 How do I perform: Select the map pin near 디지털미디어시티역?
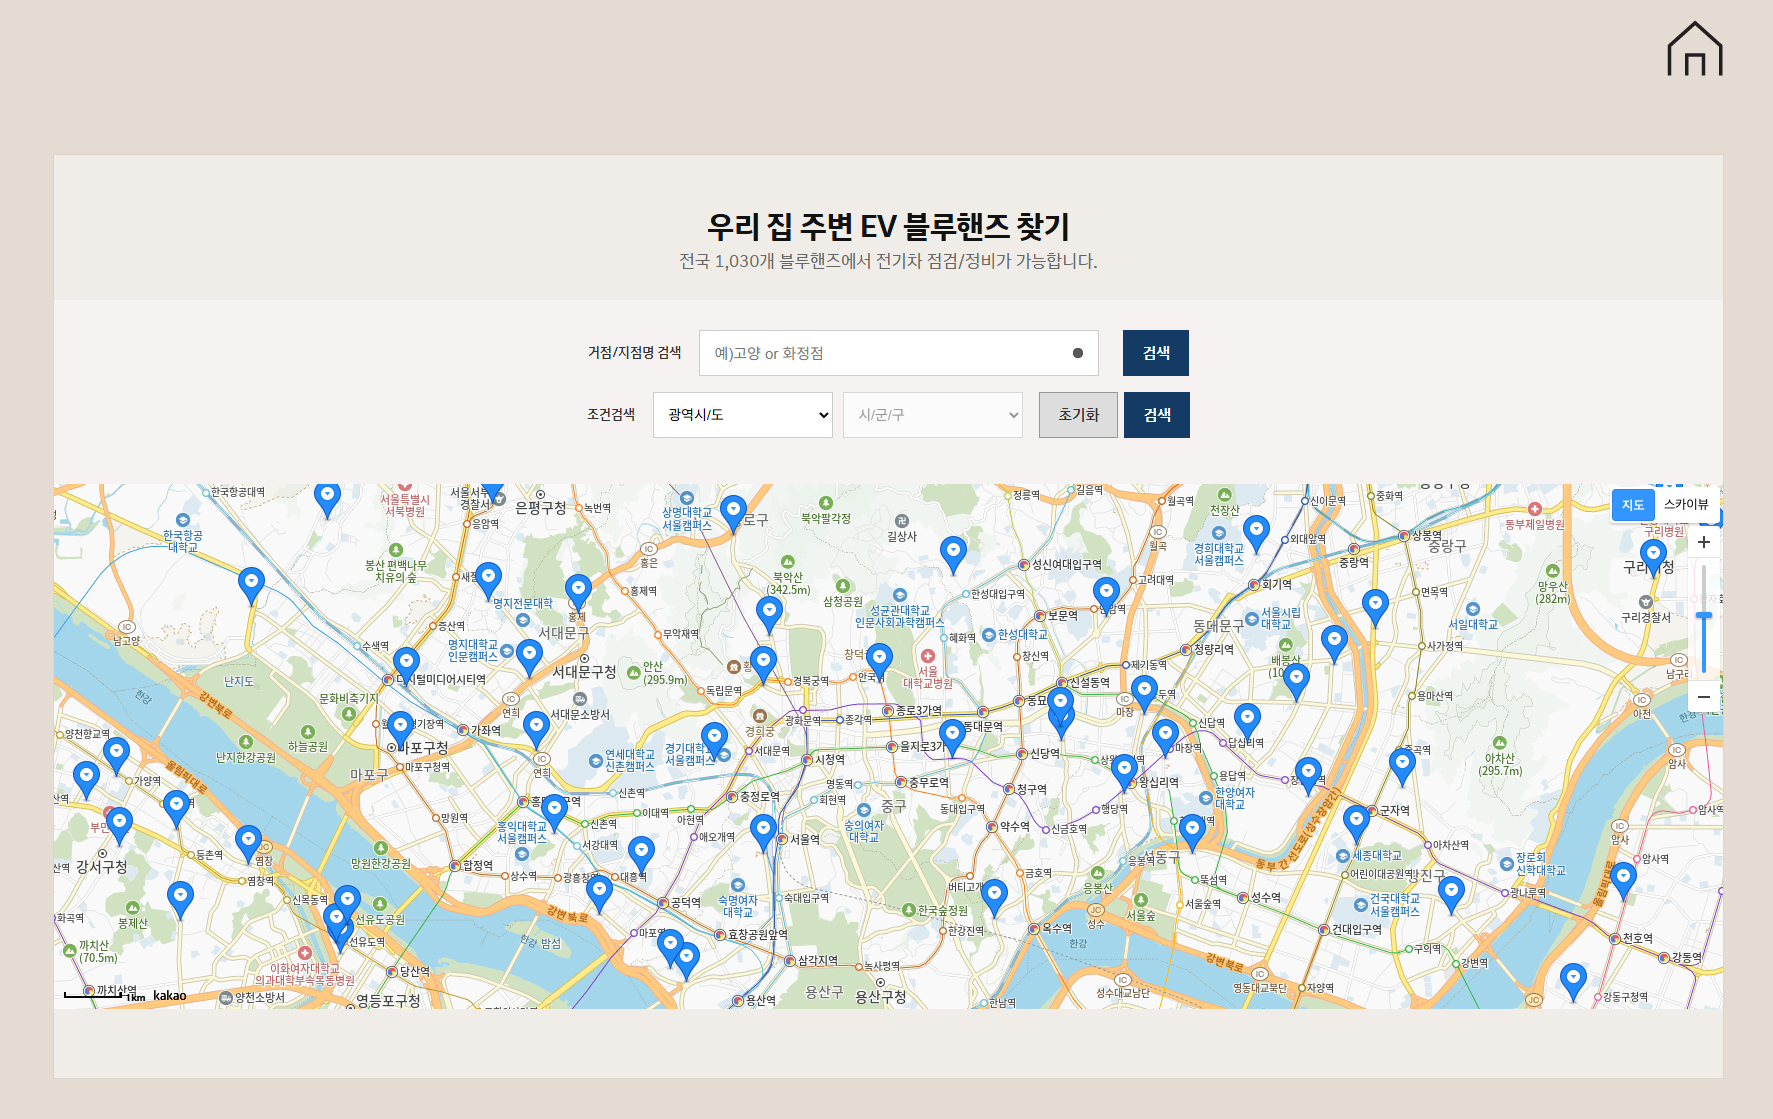[x=406, y=665]
